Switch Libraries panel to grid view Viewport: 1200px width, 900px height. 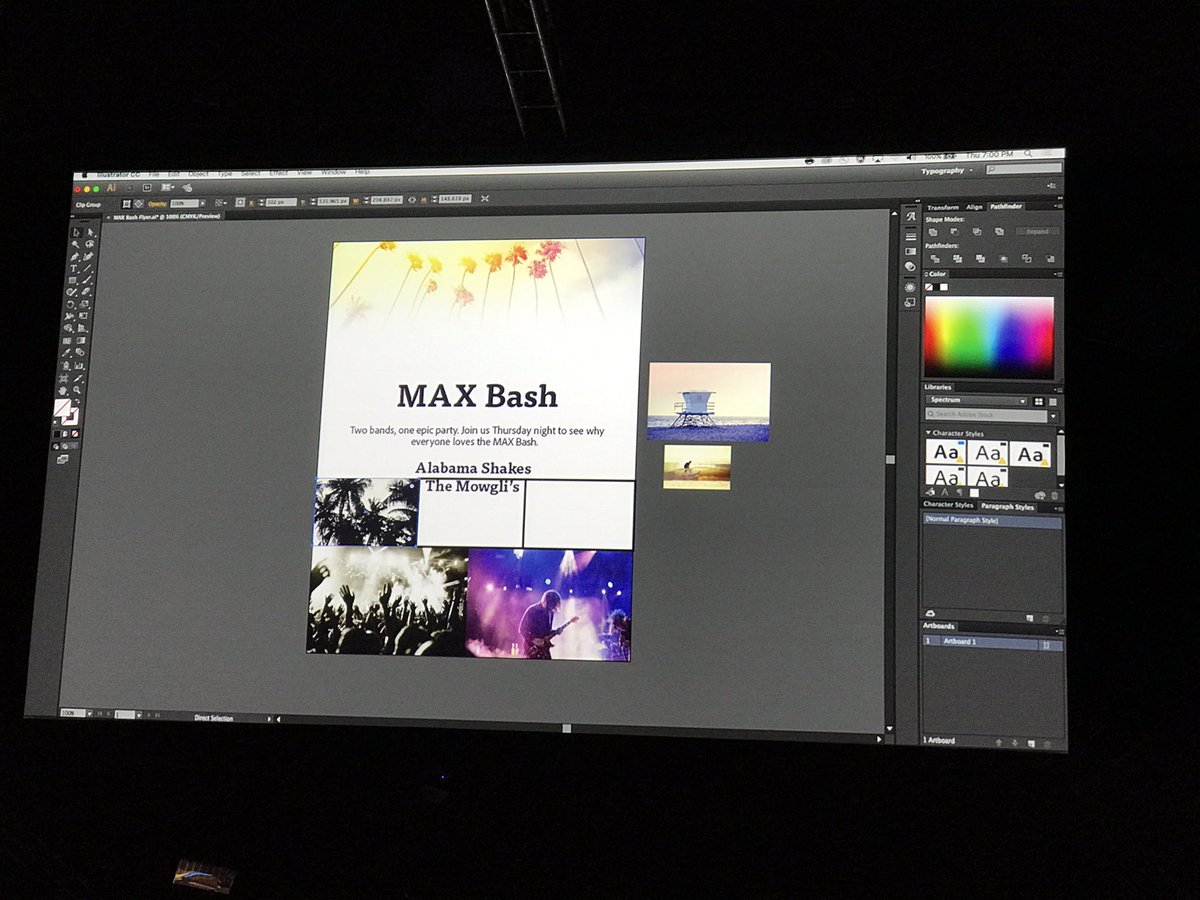(1039, 402)
